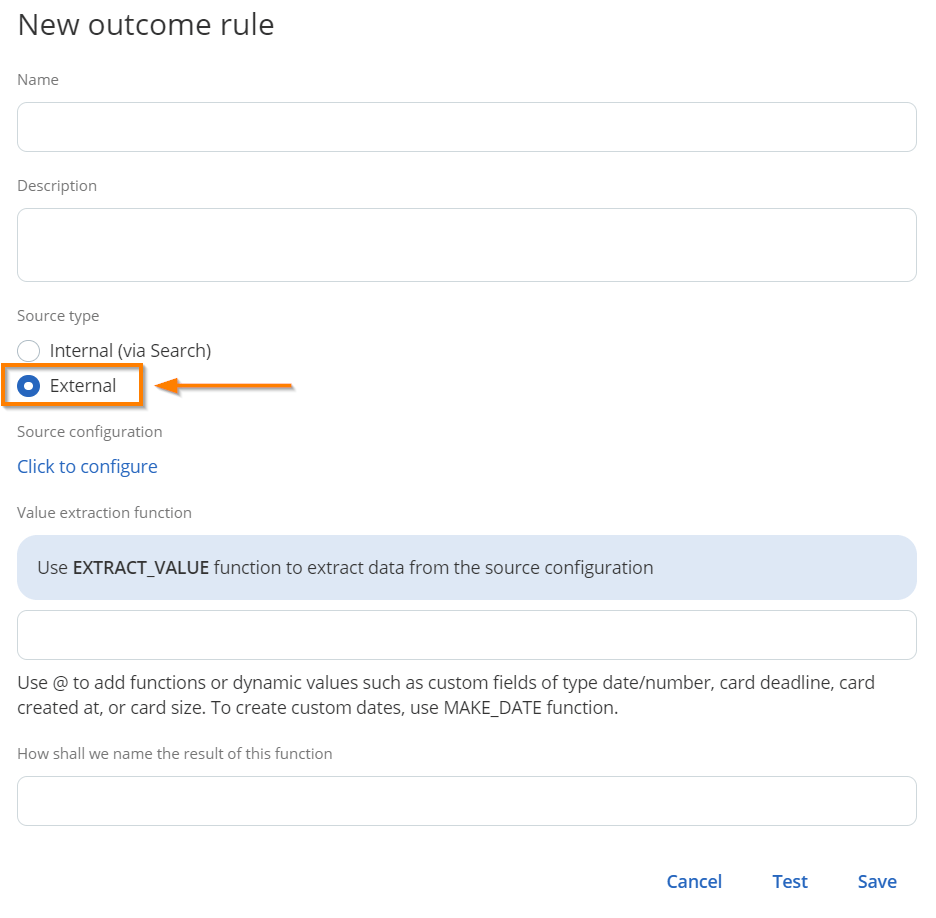This screenshot has width=936, height=918.
Task: Focus the Description text area
Action: pyautogui.click(x=466, y=245)
